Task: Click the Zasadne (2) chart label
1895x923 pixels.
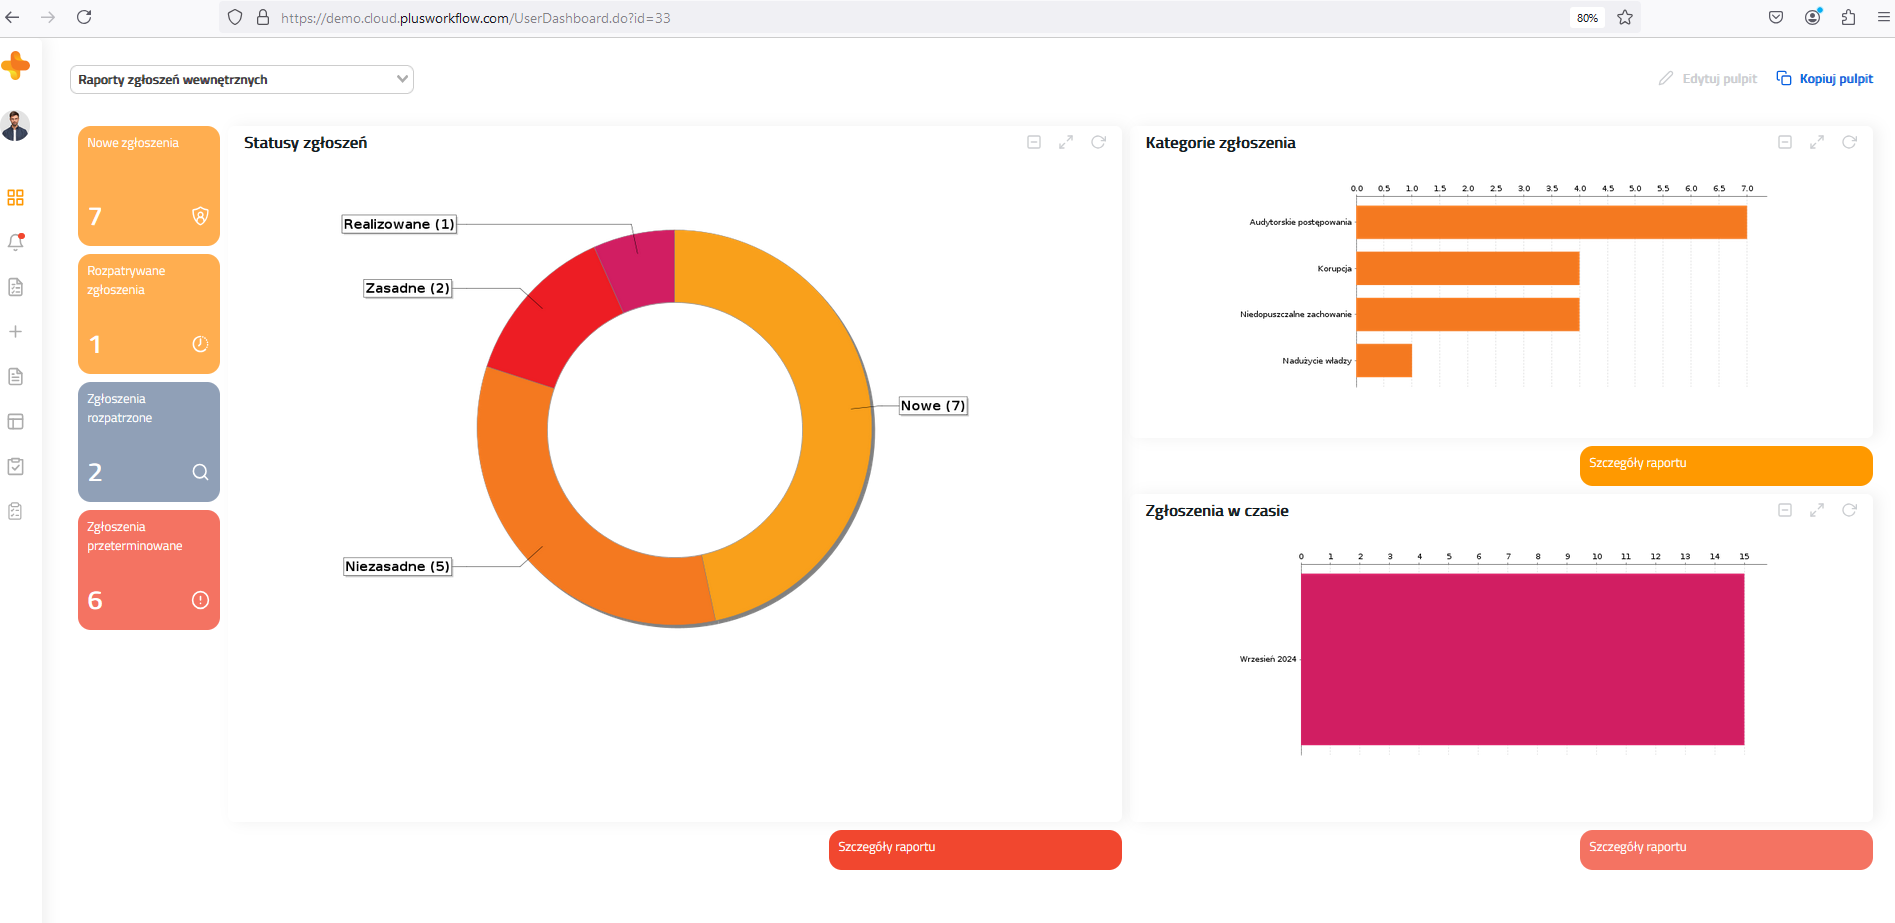Action: 407,289
